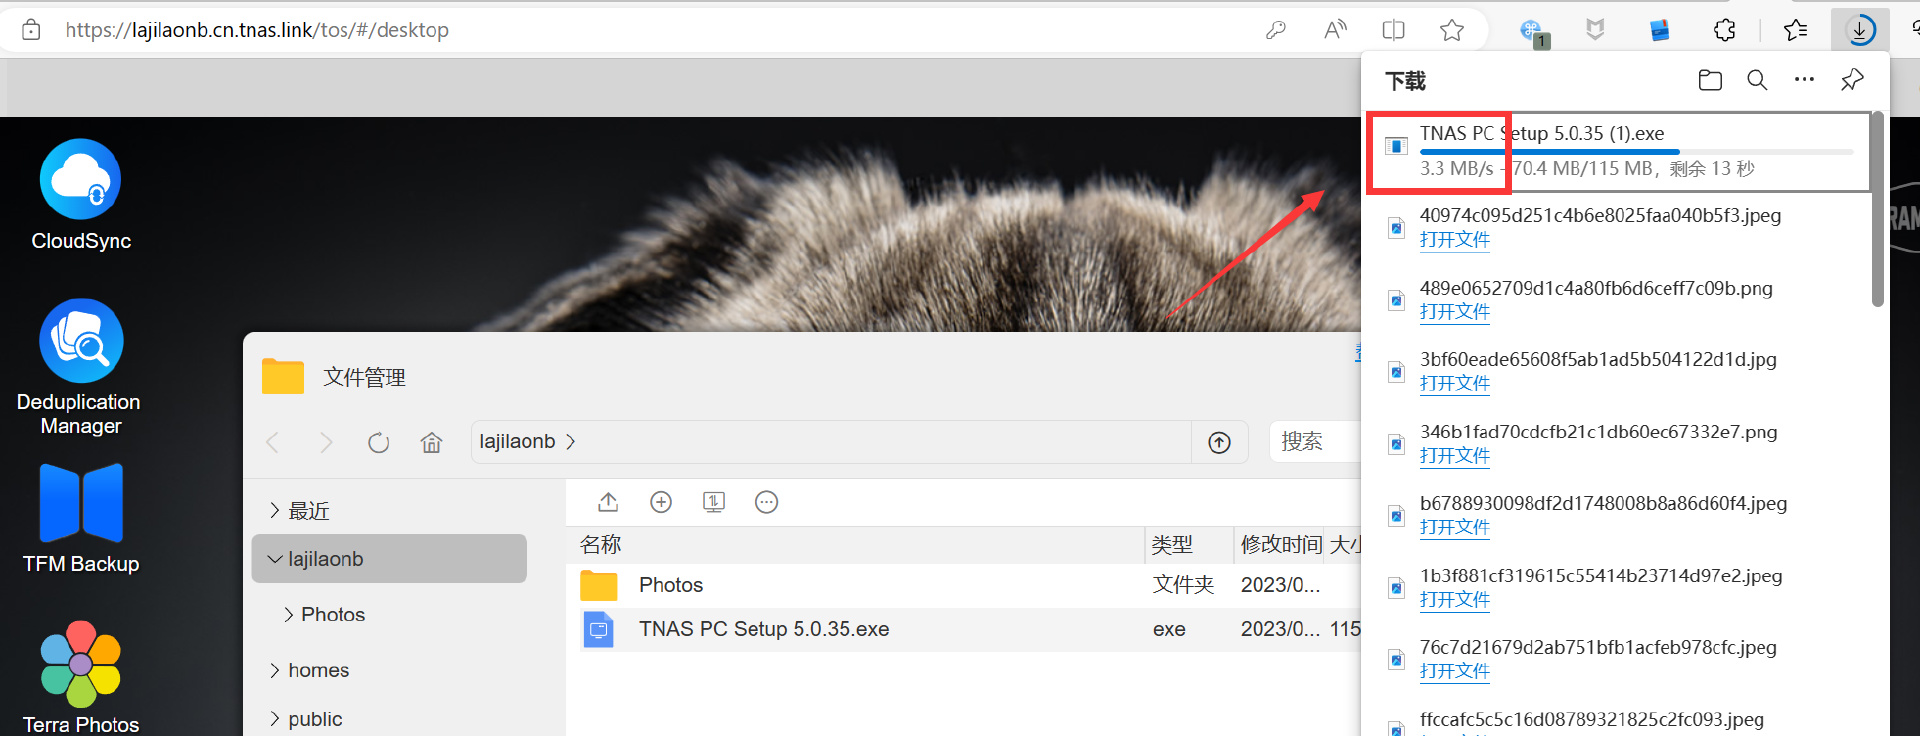1920x736 pixels.
Task: Open file link for 489e0652709d1c4a80fb6d6ceff7c09b.png
Action: click(1455, 312)
